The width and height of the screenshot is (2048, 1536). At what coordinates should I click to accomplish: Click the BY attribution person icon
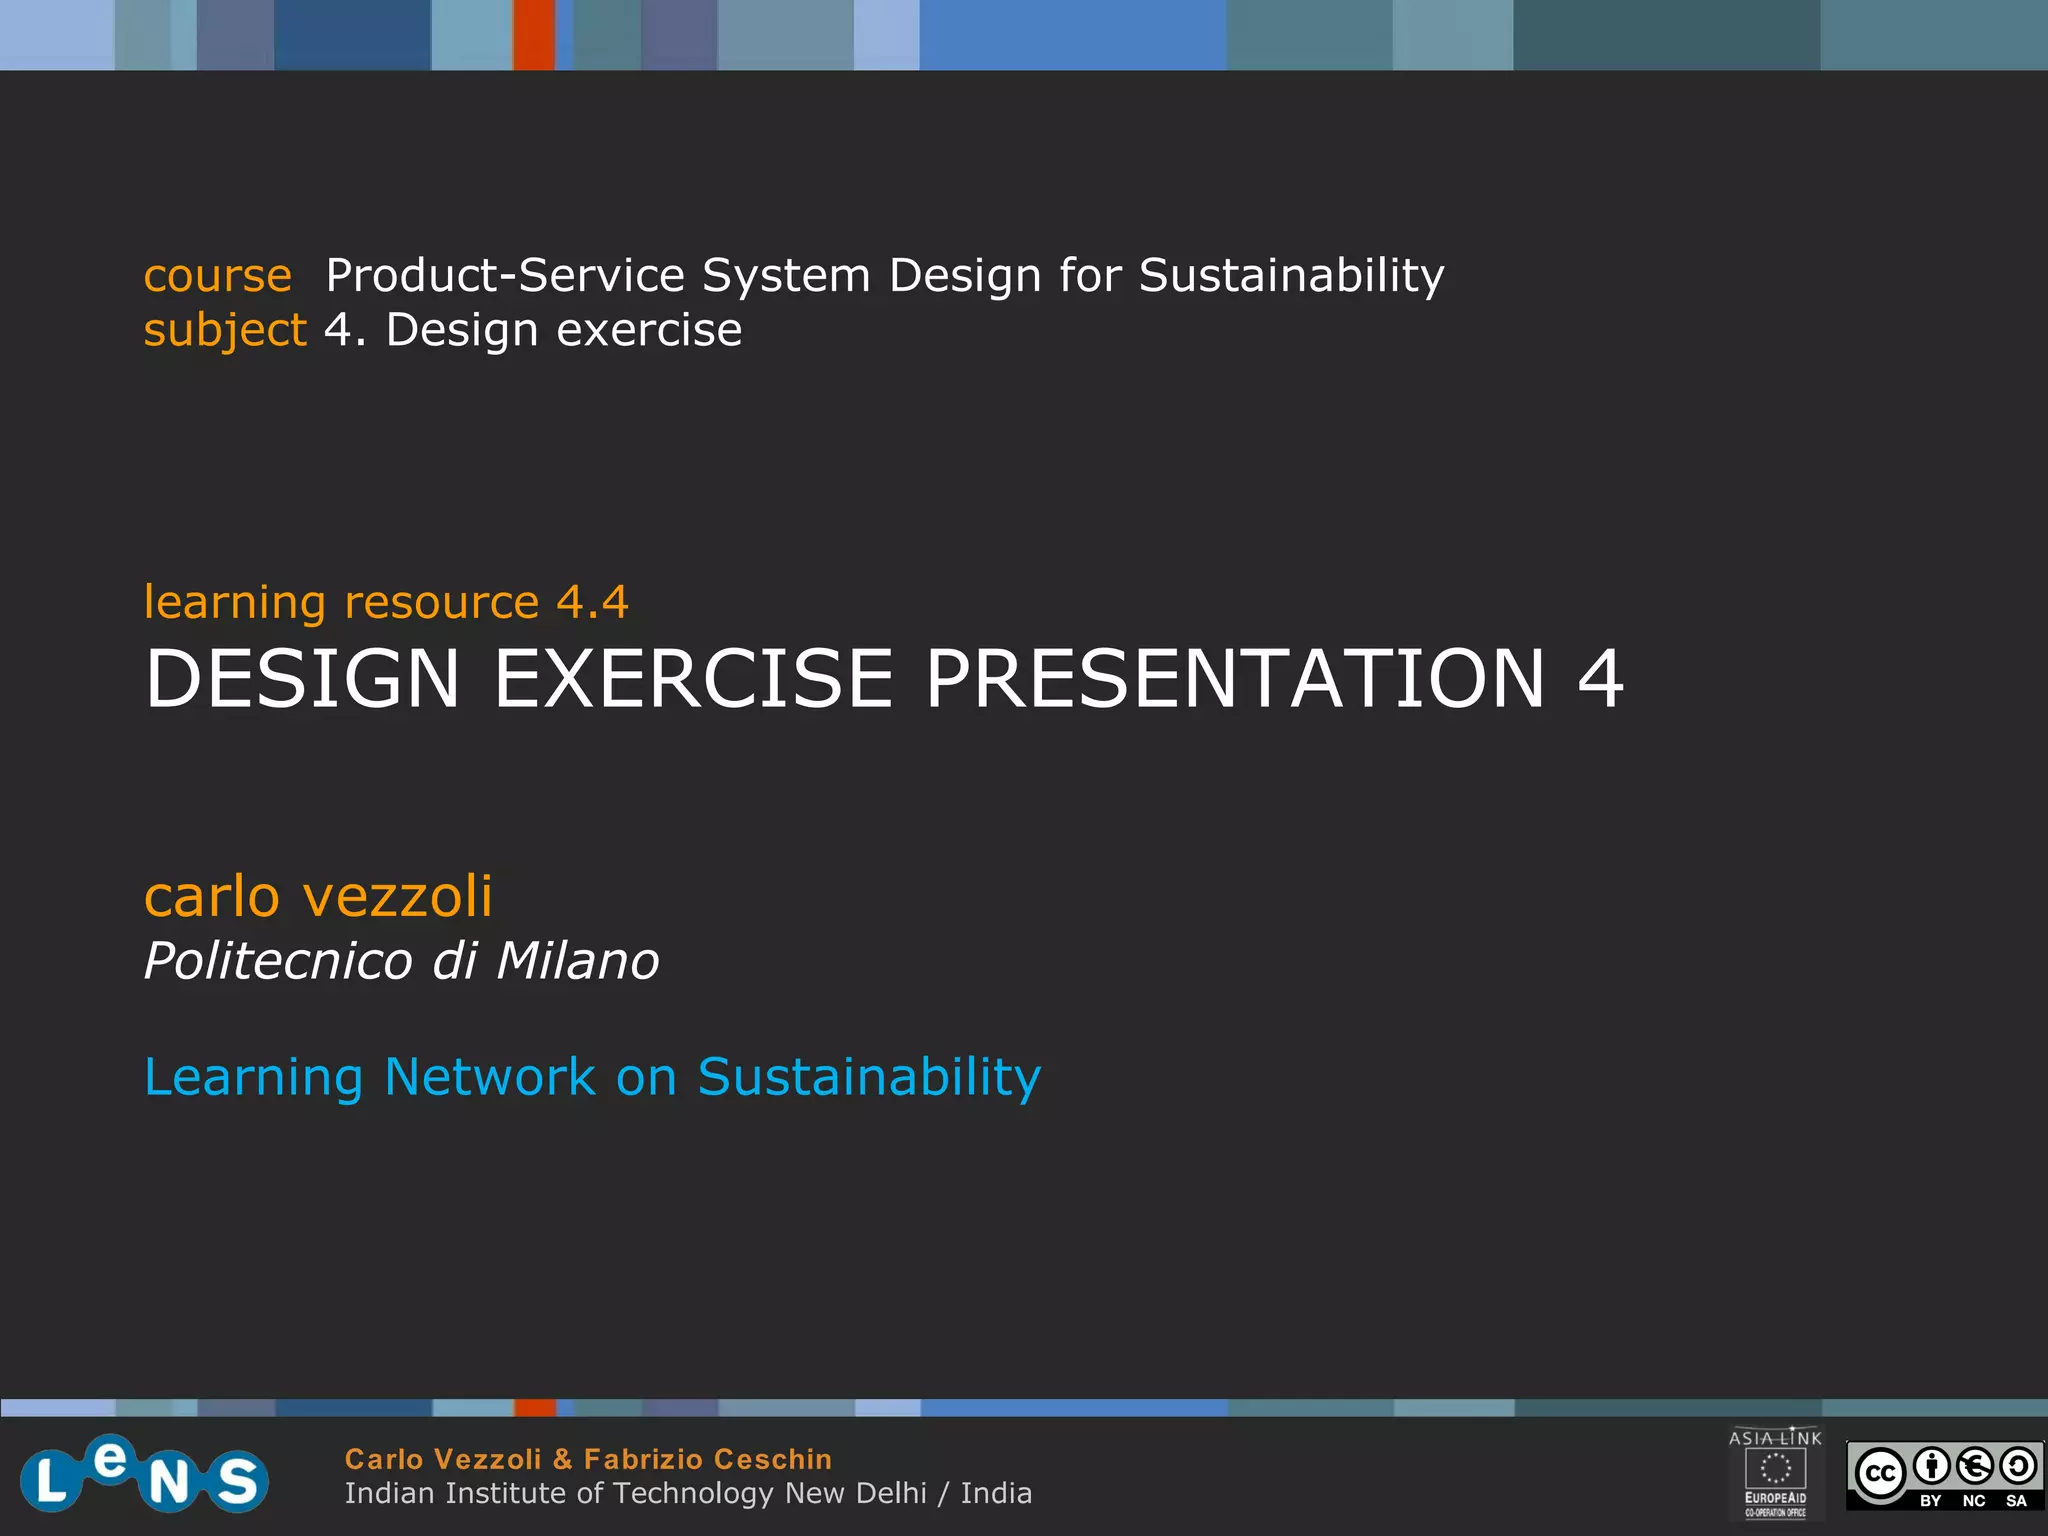pos(1932,1467)
